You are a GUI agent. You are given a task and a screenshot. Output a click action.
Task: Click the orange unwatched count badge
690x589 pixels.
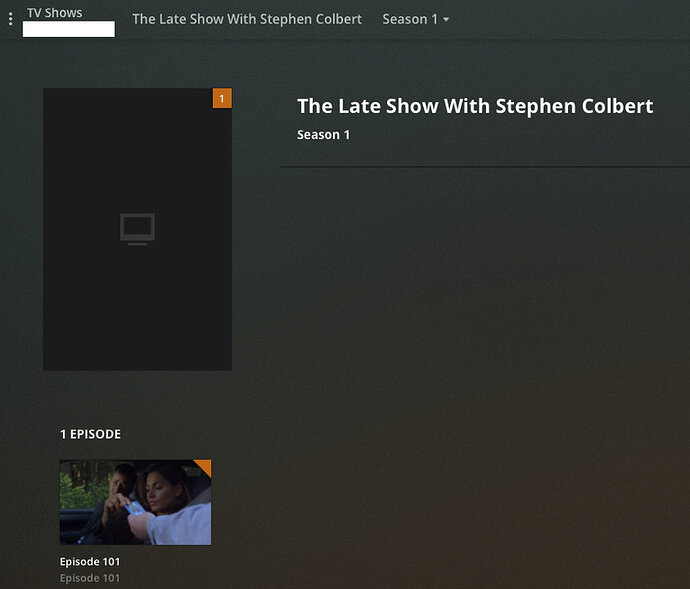tap(222, 98)
